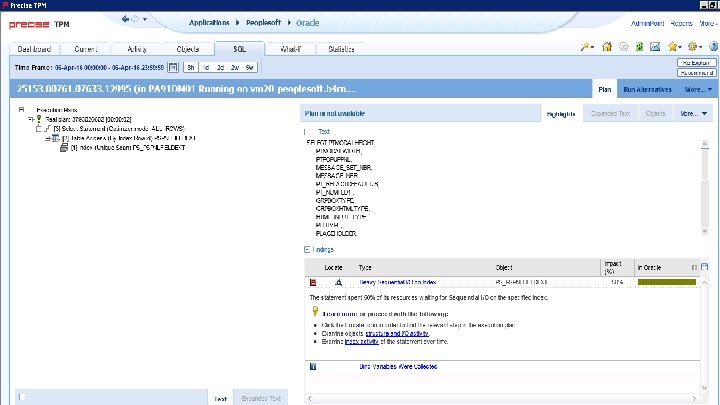Click the Home house icon

(607, 46)
